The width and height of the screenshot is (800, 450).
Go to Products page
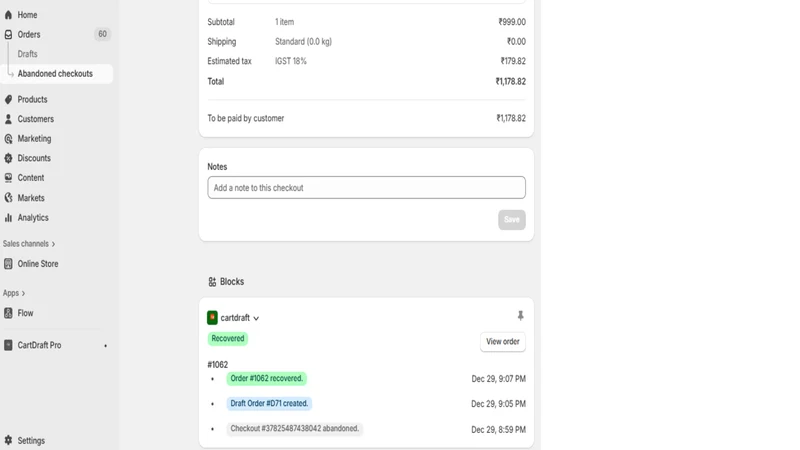[33, 99]
